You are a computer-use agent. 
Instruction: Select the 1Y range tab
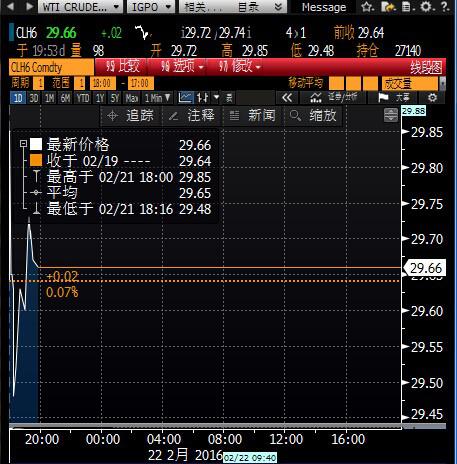tap(100, 98)
